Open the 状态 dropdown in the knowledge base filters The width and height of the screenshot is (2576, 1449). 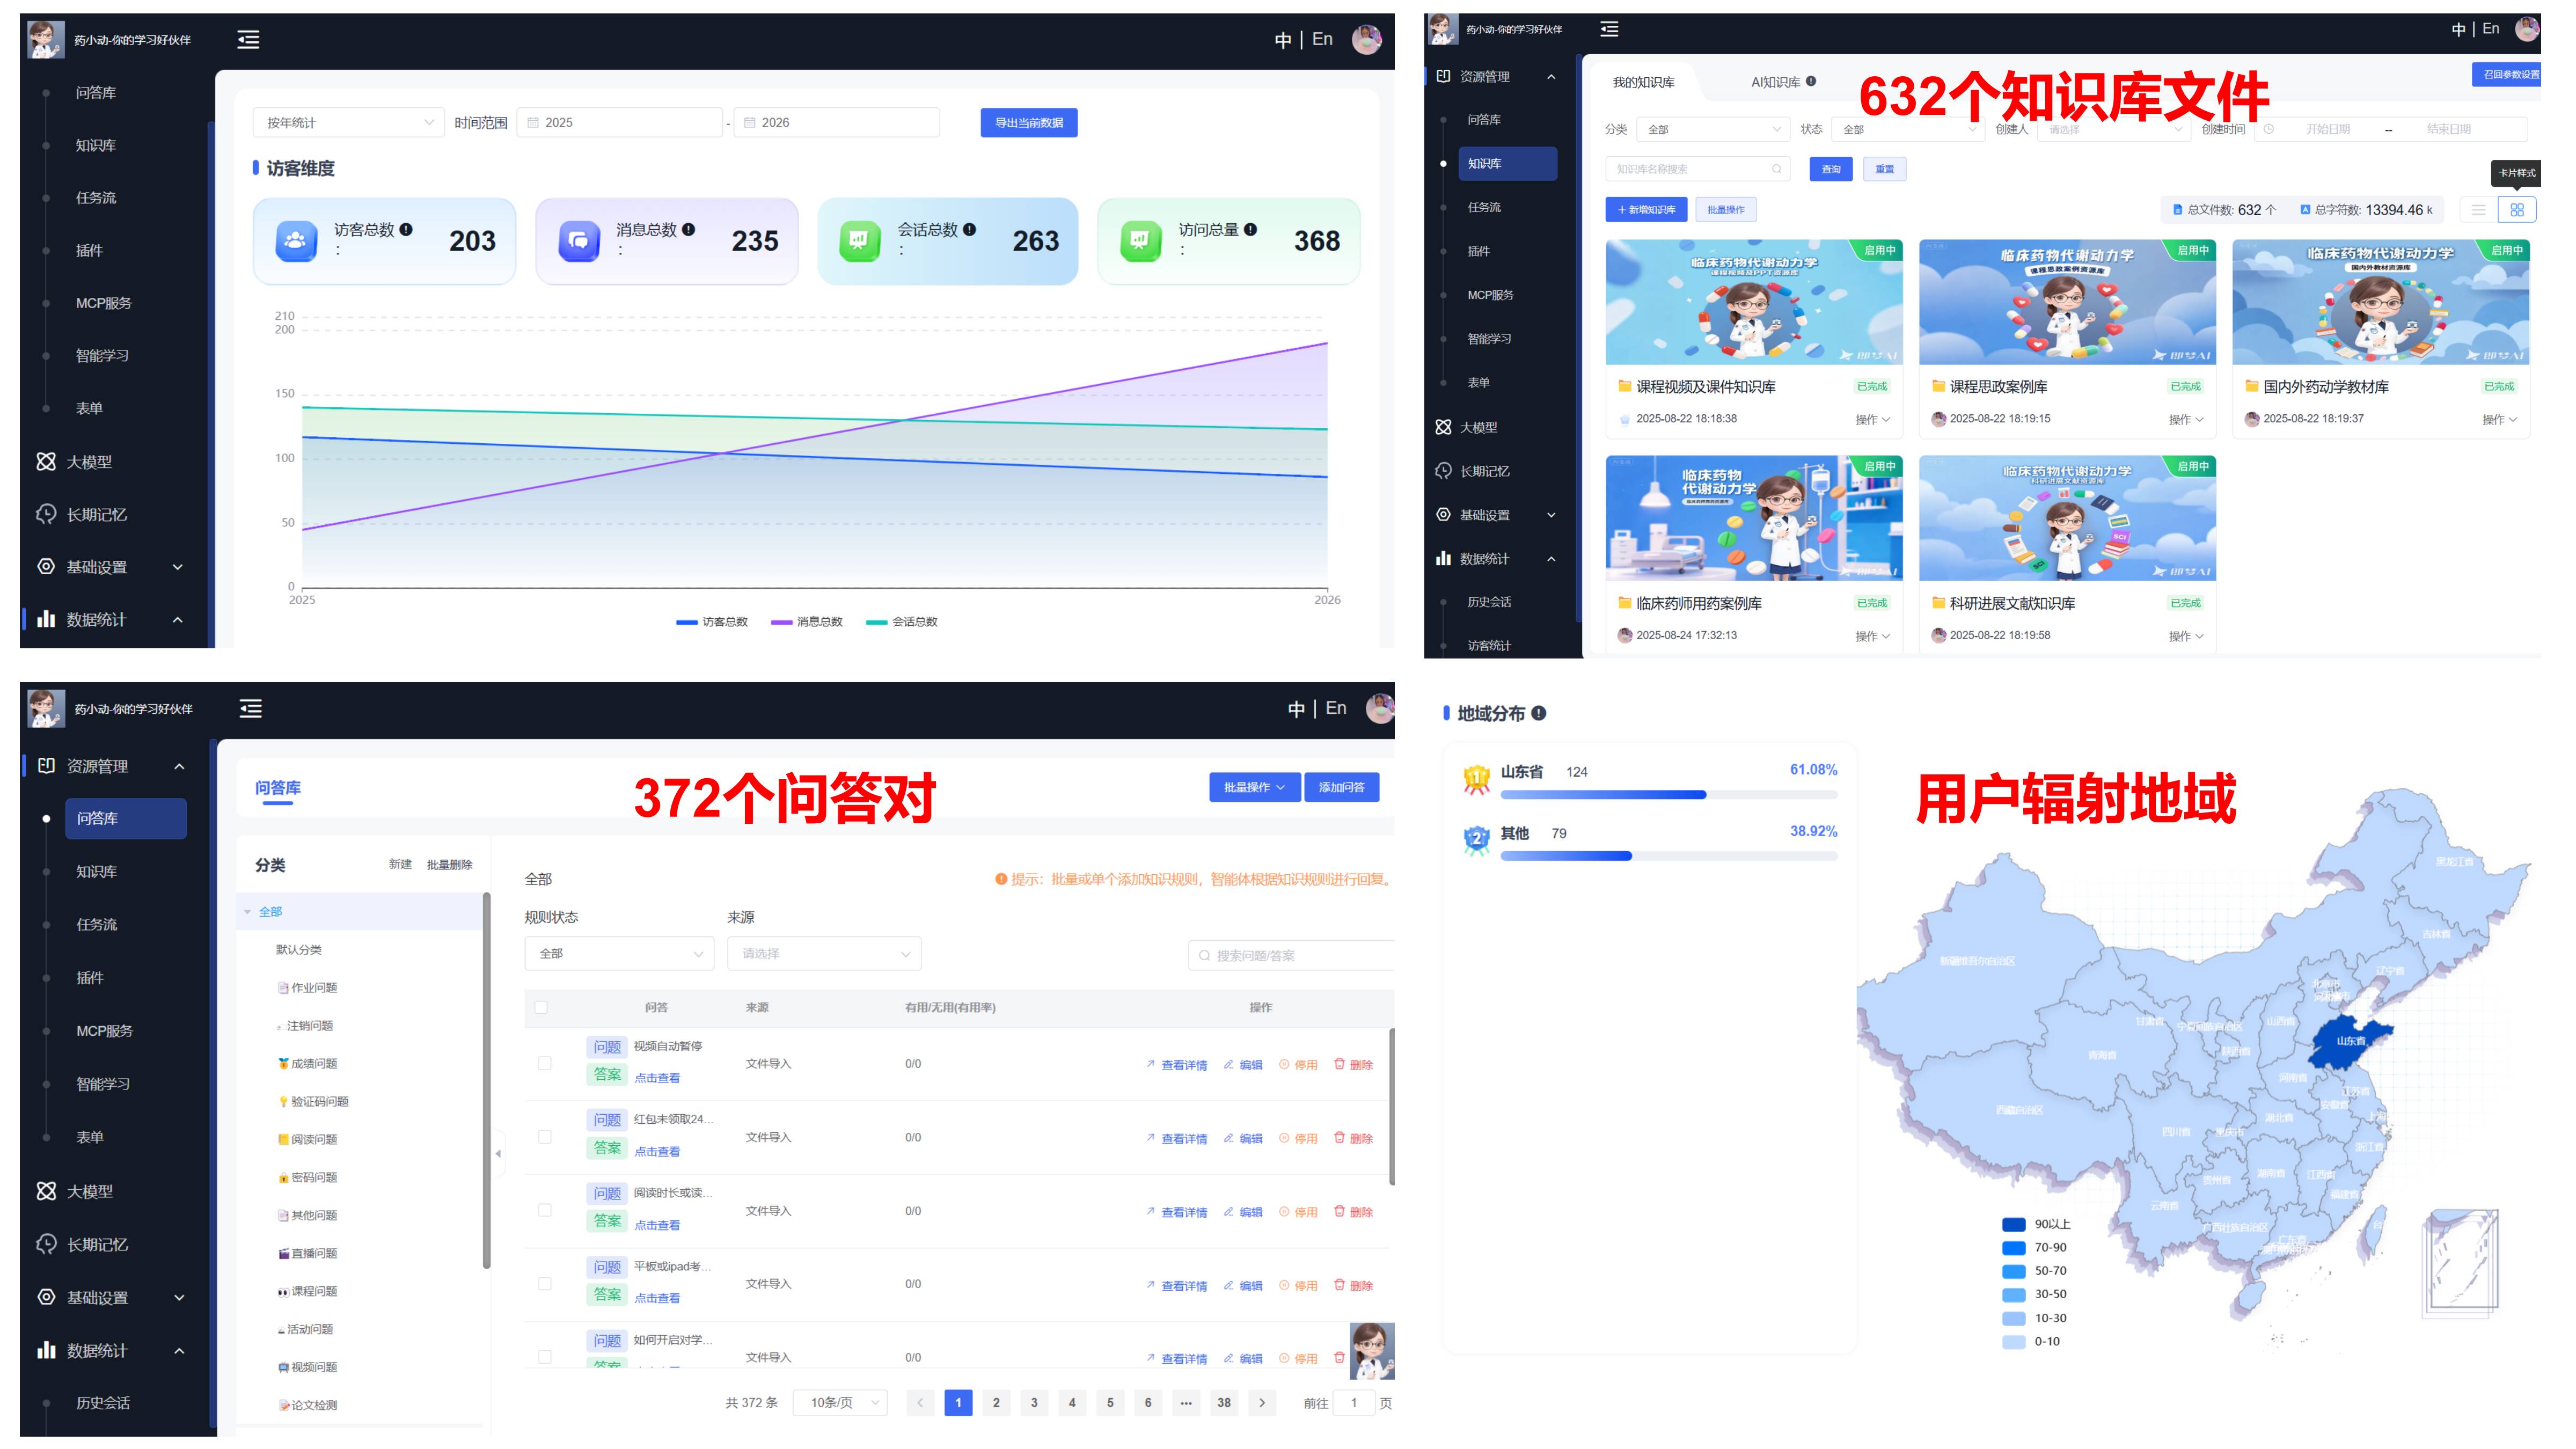[x=1907, y=129]
